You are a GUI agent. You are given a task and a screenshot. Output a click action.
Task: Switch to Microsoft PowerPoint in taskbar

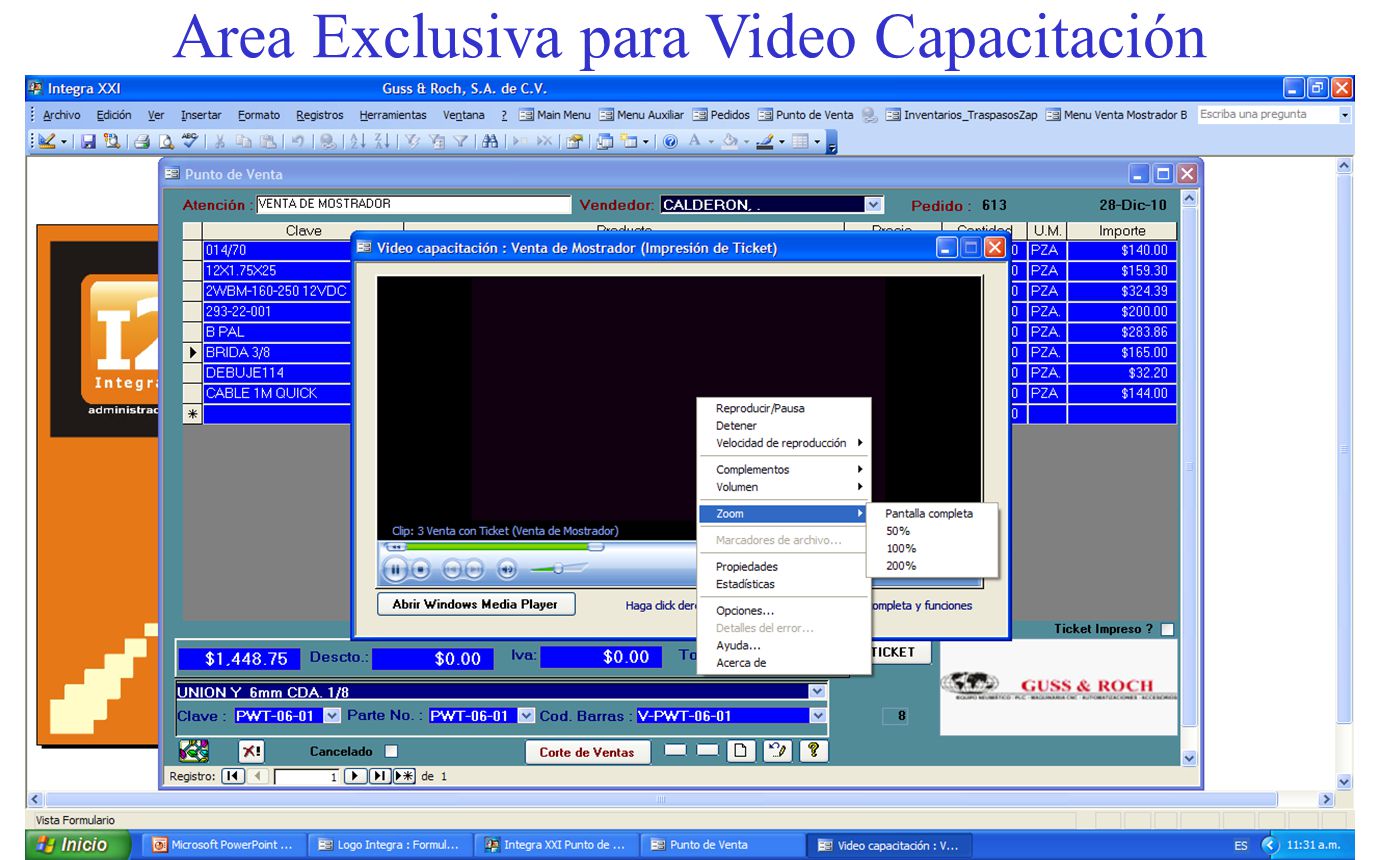[223, 845]
